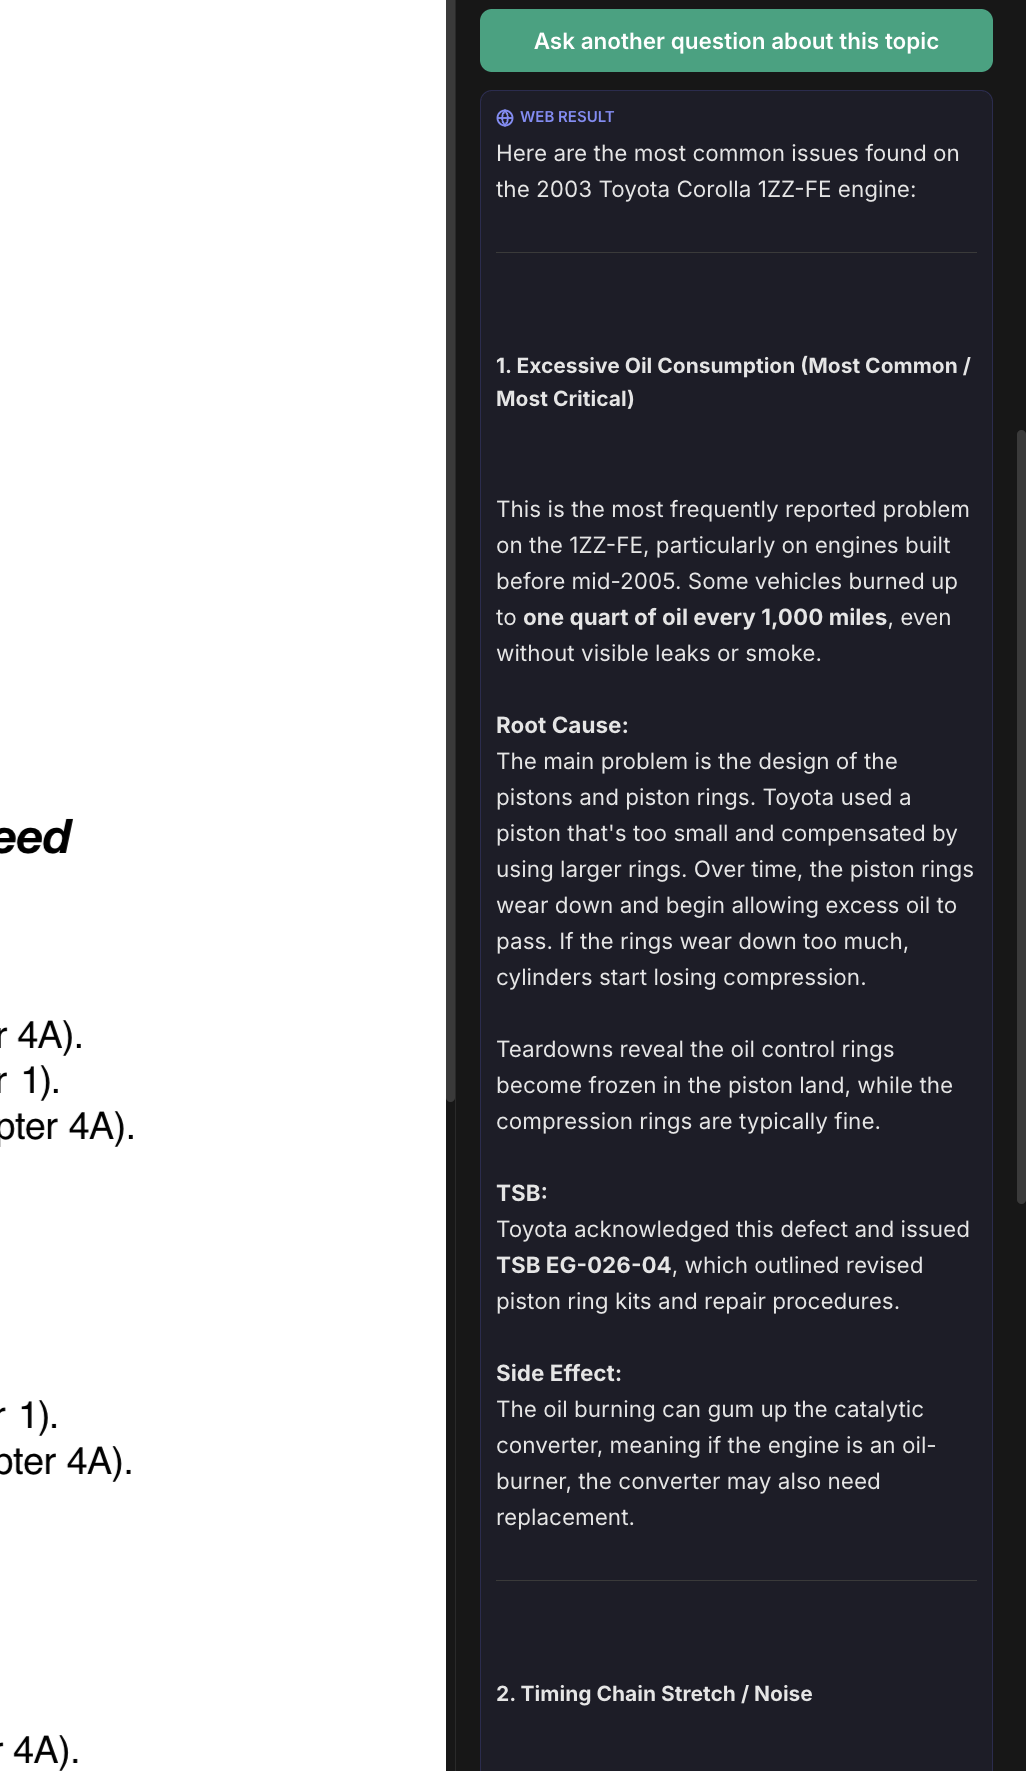
Task: Click the Side Effect: subheading
Action: [558, 1373]
